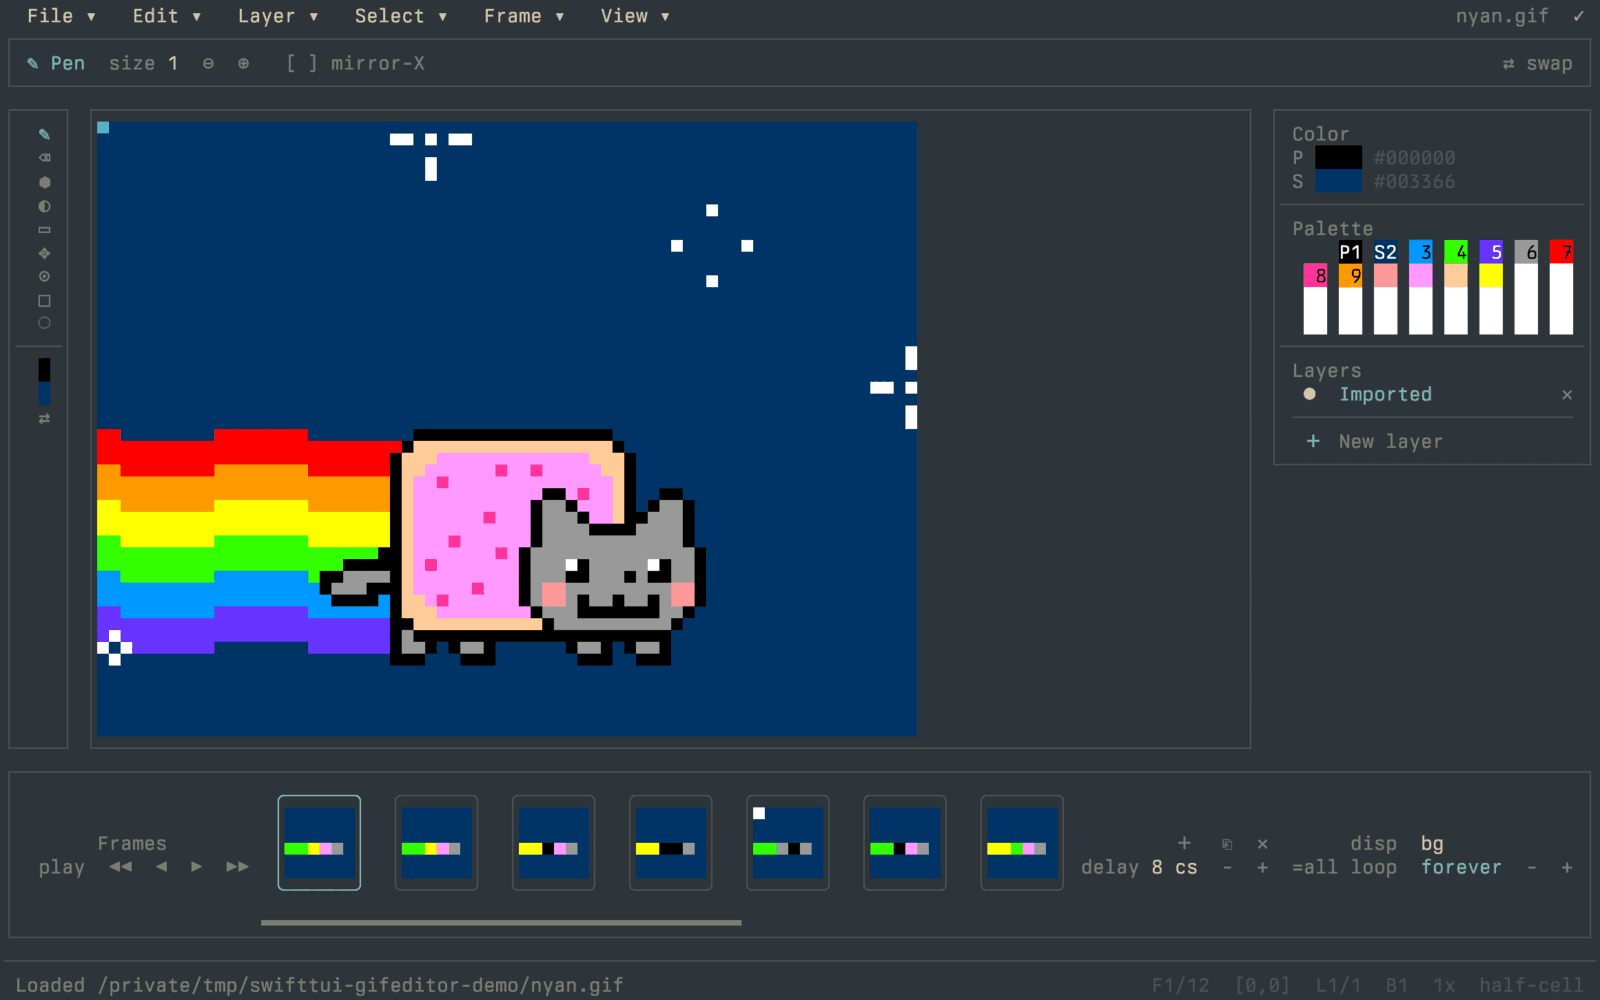Toggle visibility dot of Imported layer
Viewport: 1600px width, 1000px height.
(x=1310, y=394)
